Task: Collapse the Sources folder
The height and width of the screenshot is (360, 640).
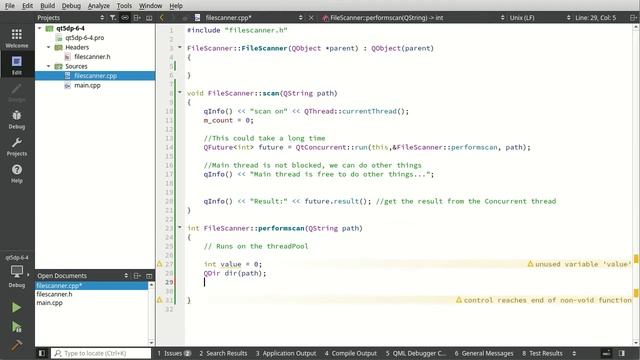Action: click(49, 66)
